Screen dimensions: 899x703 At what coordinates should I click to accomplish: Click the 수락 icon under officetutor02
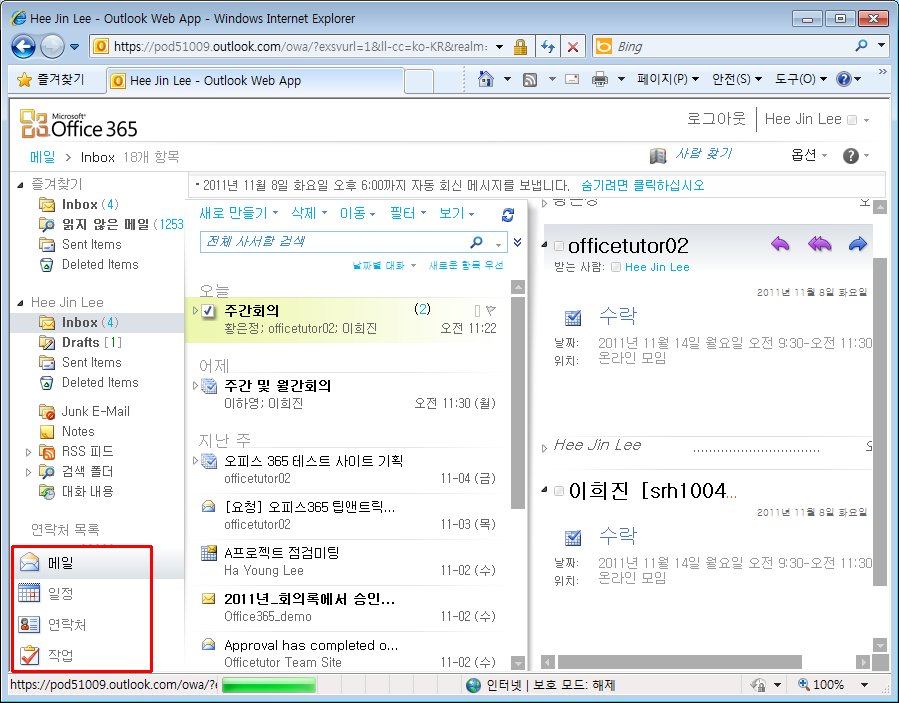(573, 317)
